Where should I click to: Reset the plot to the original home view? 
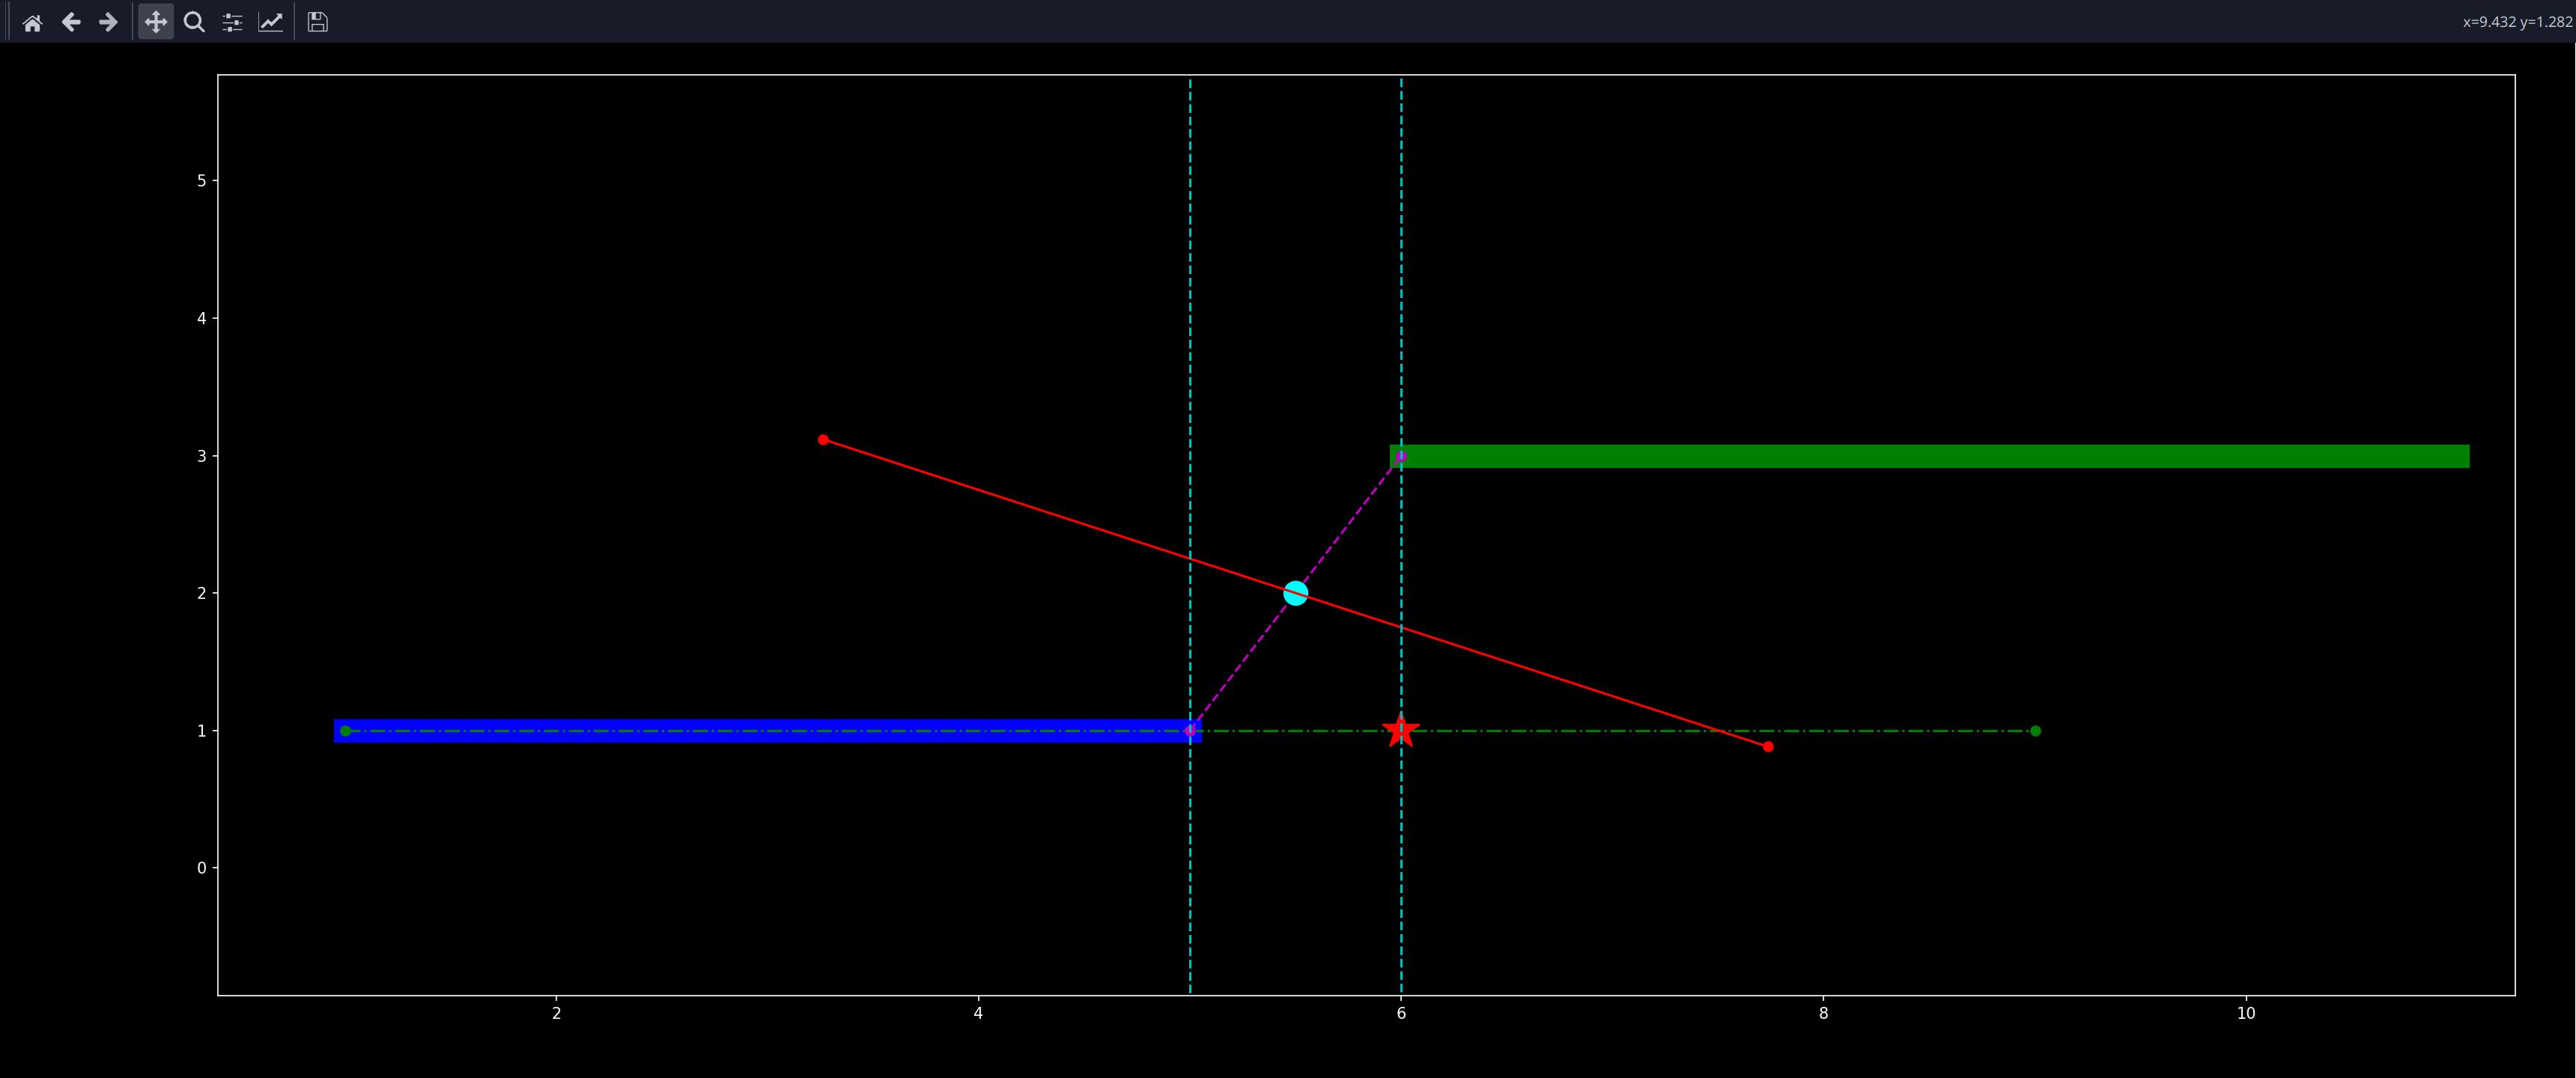coord(33,22)
